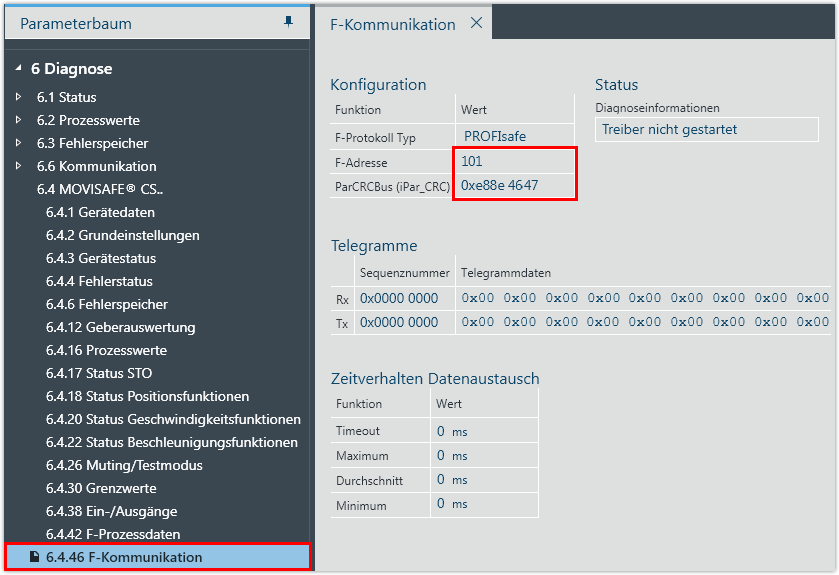Pin the Parameterbaum panel
The width and height of the screenshot is (839, 575).
289,22
